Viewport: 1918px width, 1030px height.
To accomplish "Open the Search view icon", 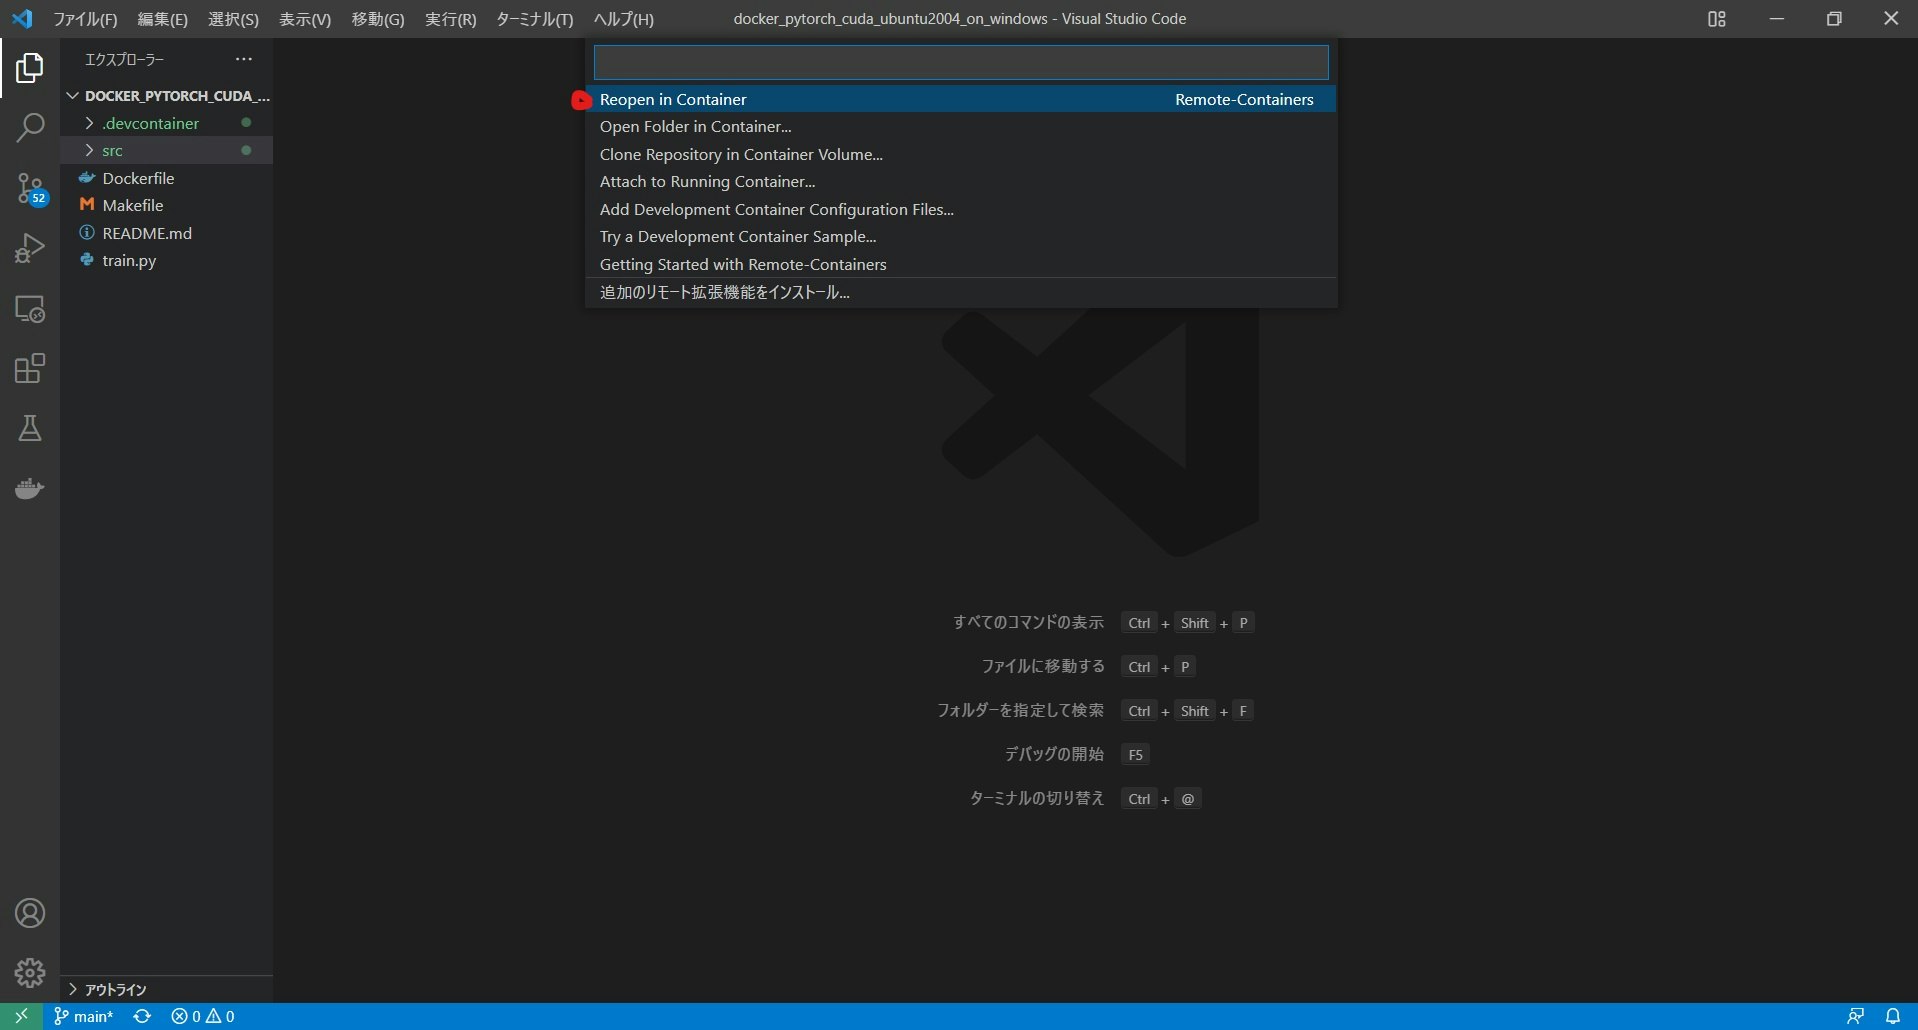I will point(30,128).
